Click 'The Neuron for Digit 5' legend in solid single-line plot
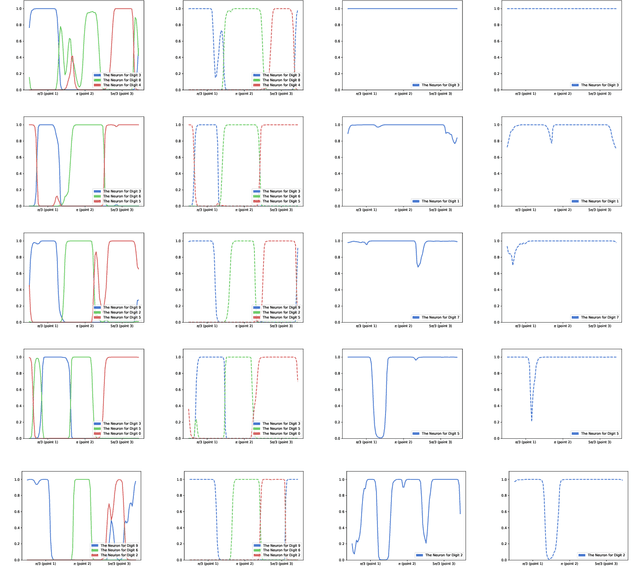This screenshot has width=640, height=581. 440,434
